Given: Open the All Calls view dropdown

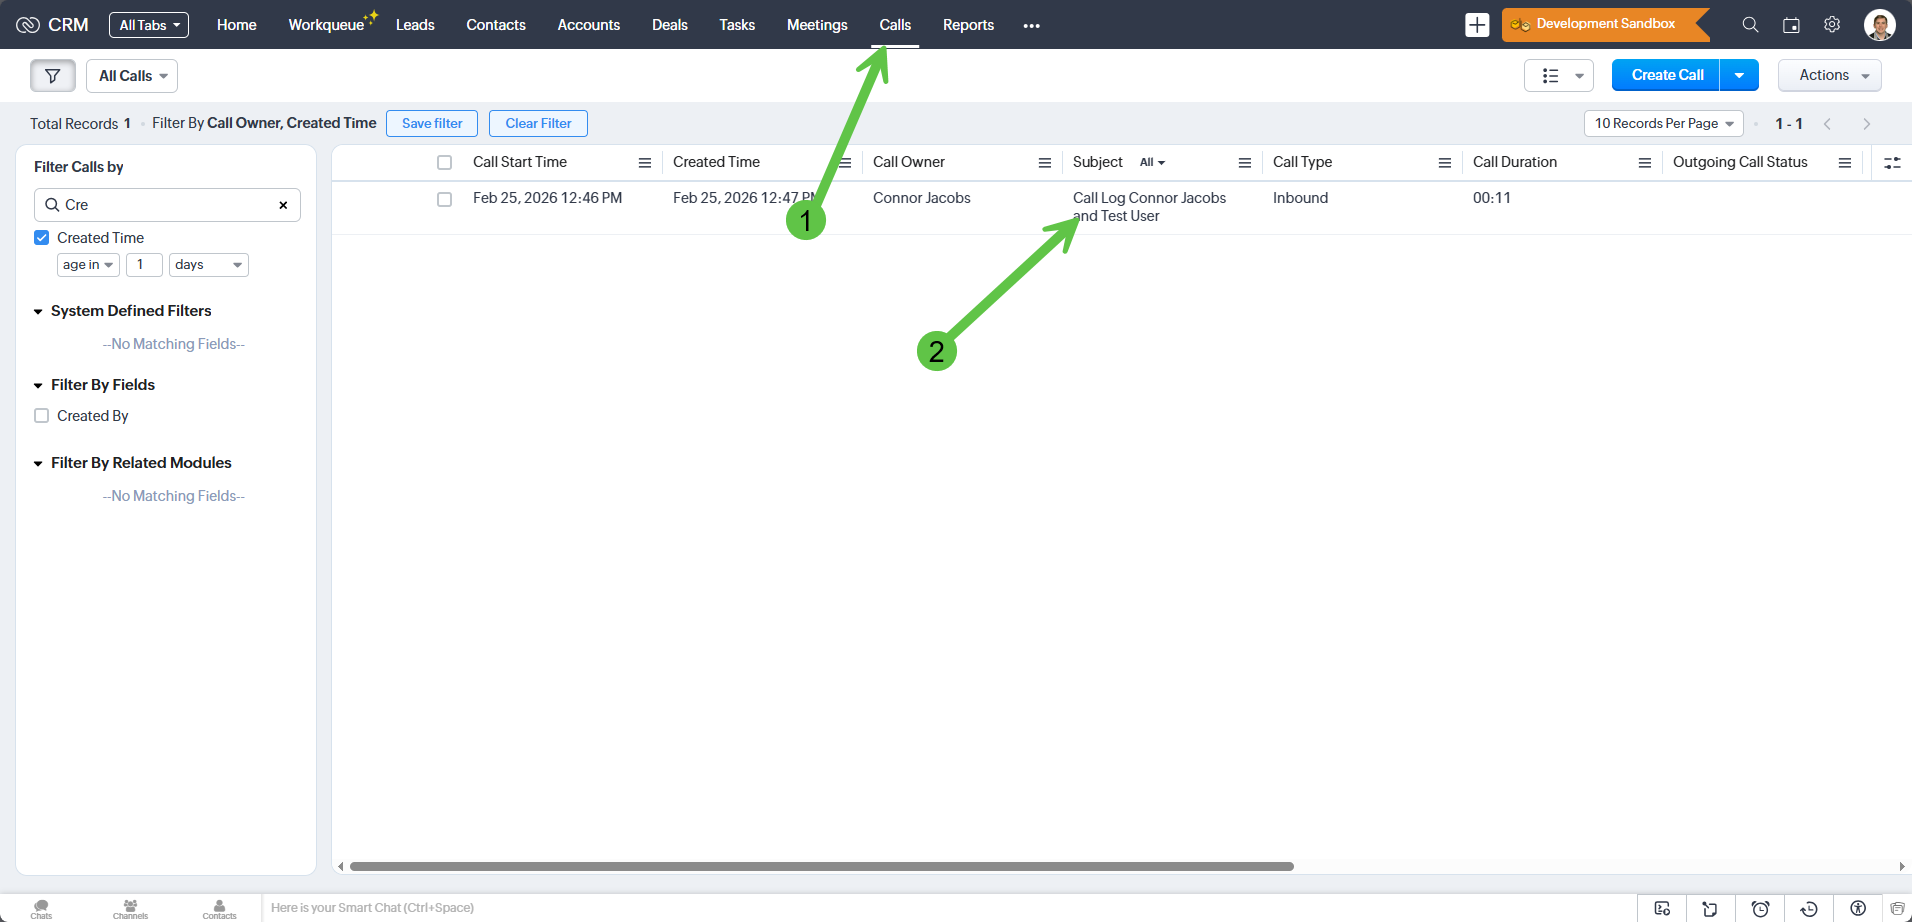Looking at the screenshot, I should (132, 76).
